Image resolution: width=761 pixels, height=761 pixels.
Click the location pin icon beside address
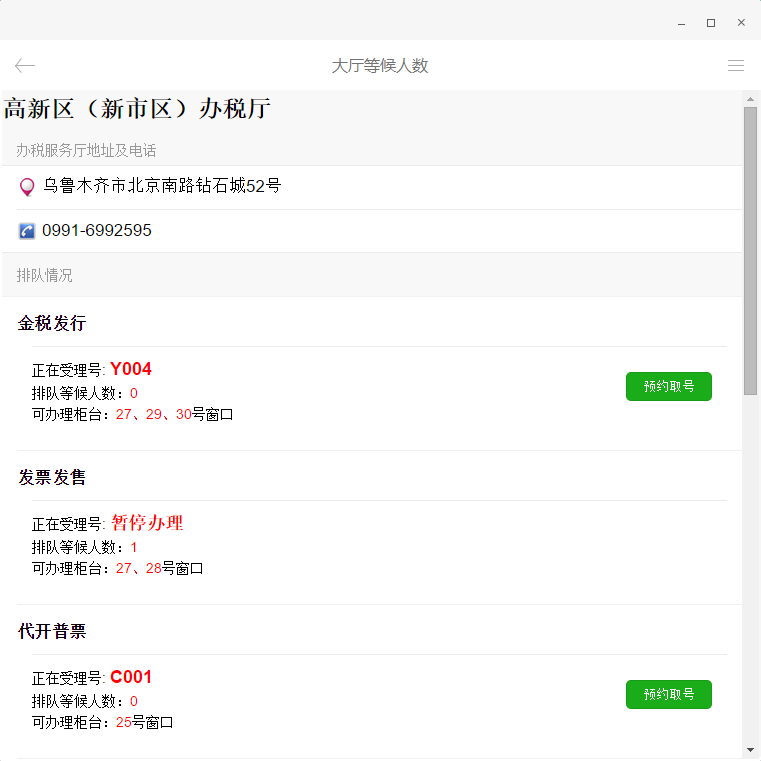27,187
